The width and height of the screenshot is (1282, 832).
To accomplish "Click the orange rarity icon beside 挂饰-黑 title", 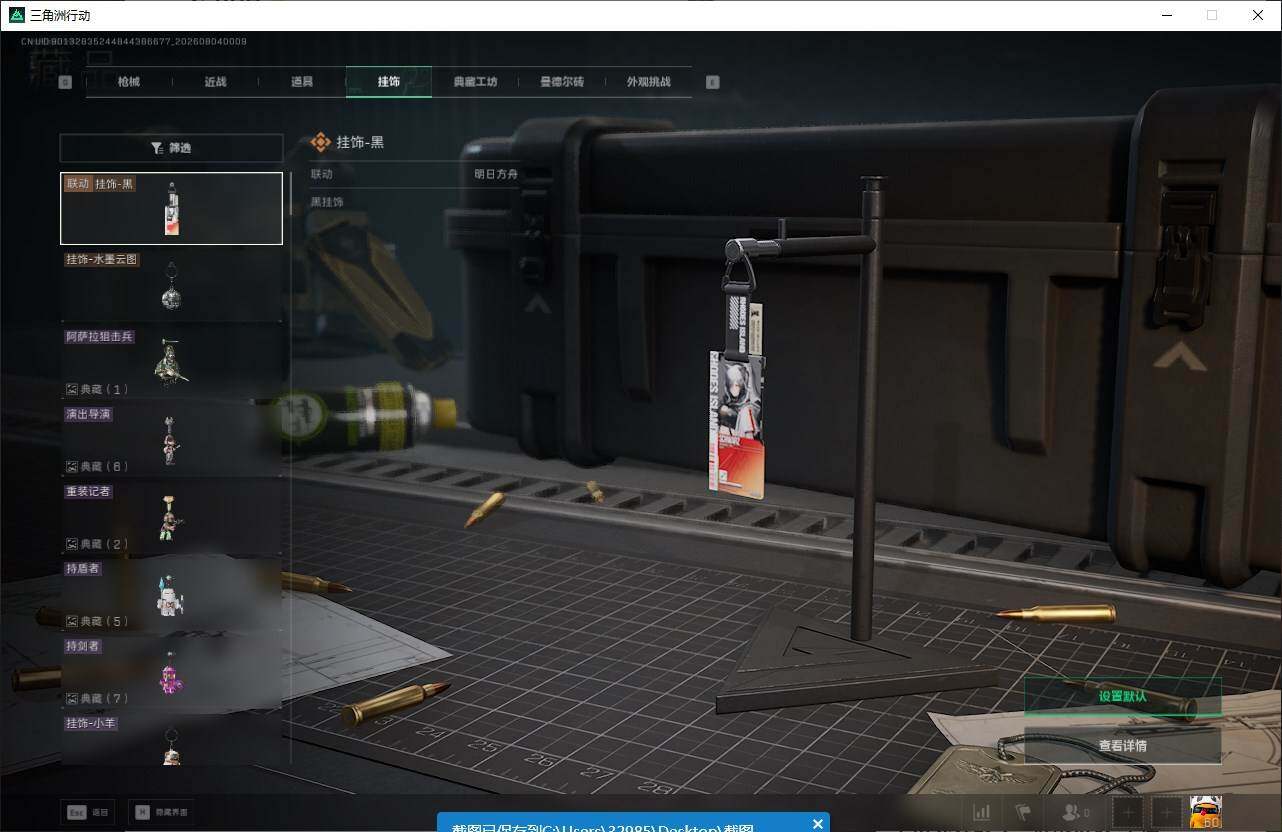I will point(320,142).
